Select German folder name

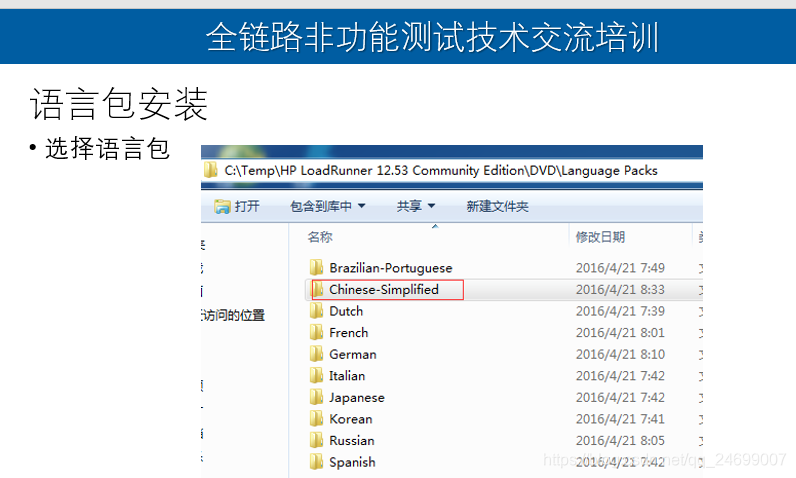point(353,354)
